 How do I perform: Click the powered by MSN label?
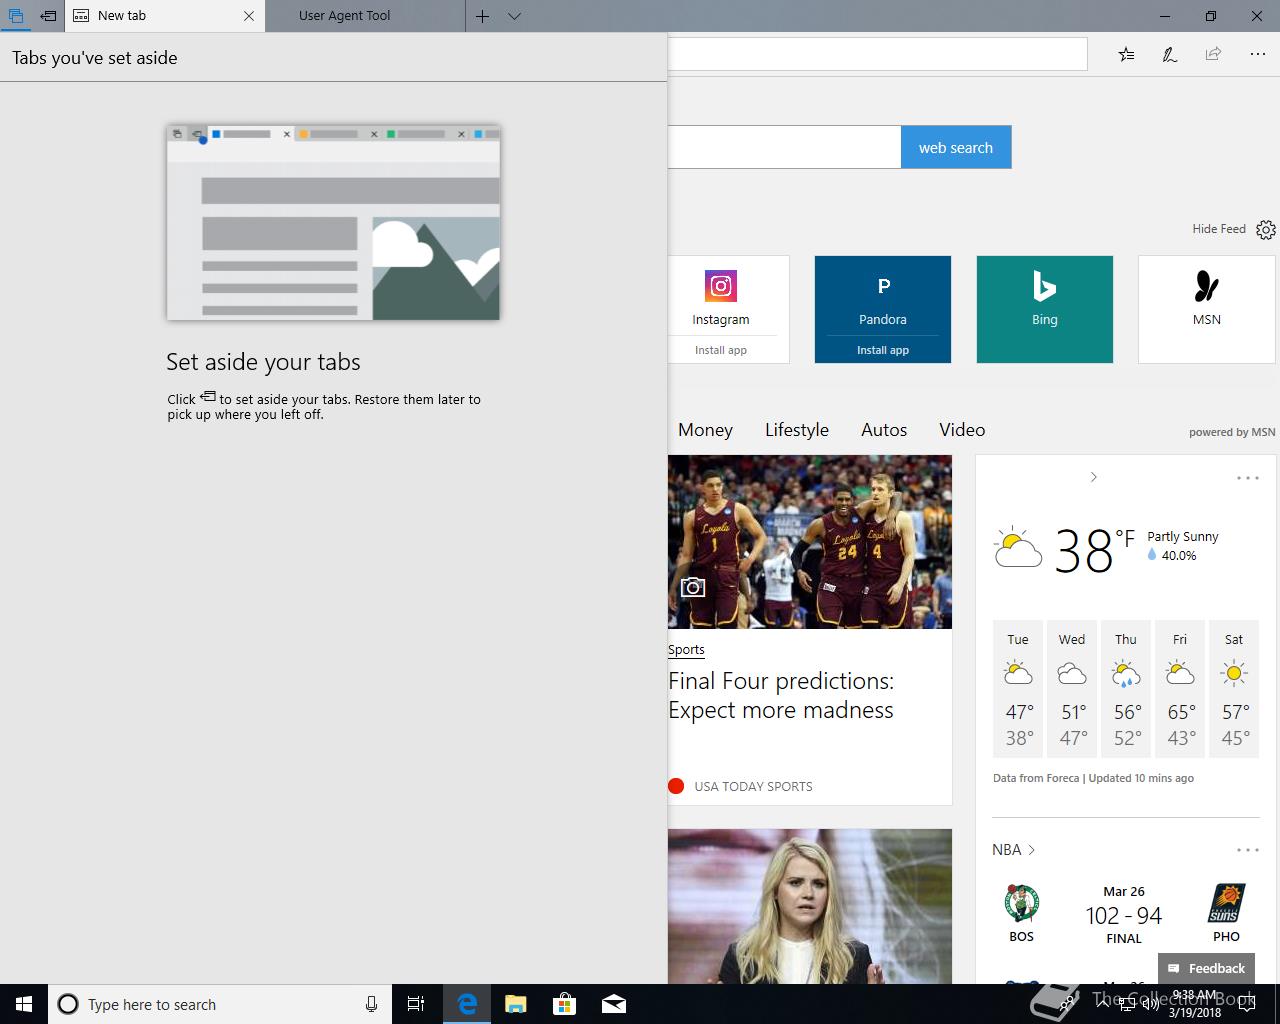click(x=1232, y=432)
